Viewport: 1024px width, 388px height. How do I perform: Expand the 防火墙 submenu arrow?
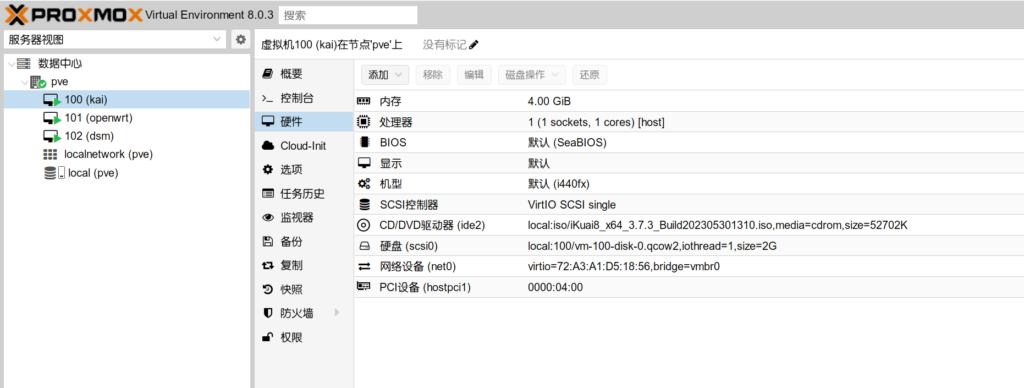337,313
